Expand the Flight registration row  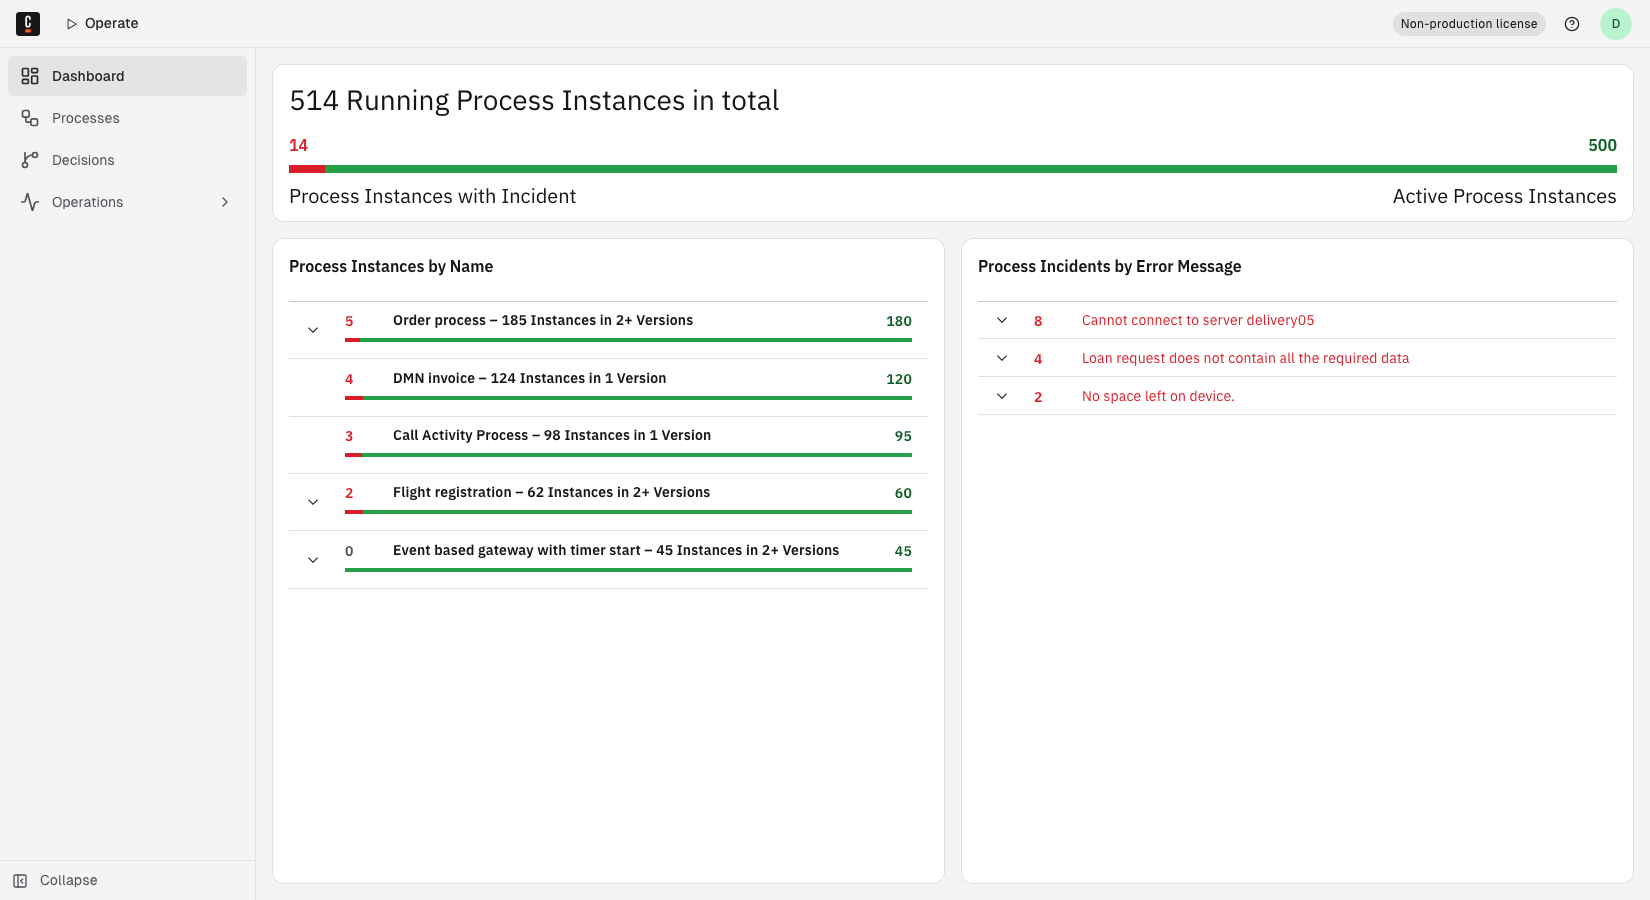pos(313,502)
